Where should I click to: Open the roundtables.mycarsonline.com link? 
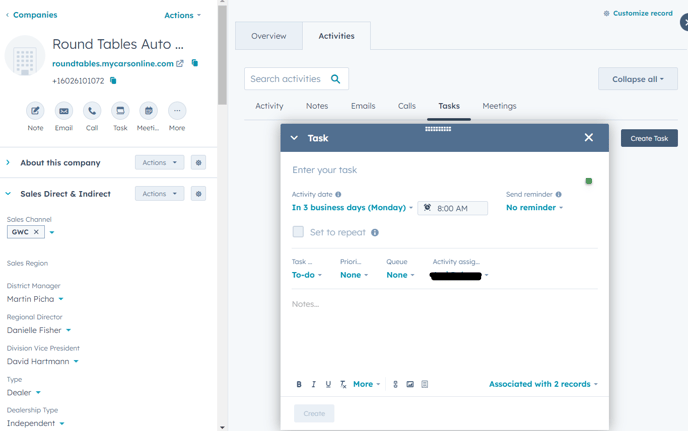113,64
